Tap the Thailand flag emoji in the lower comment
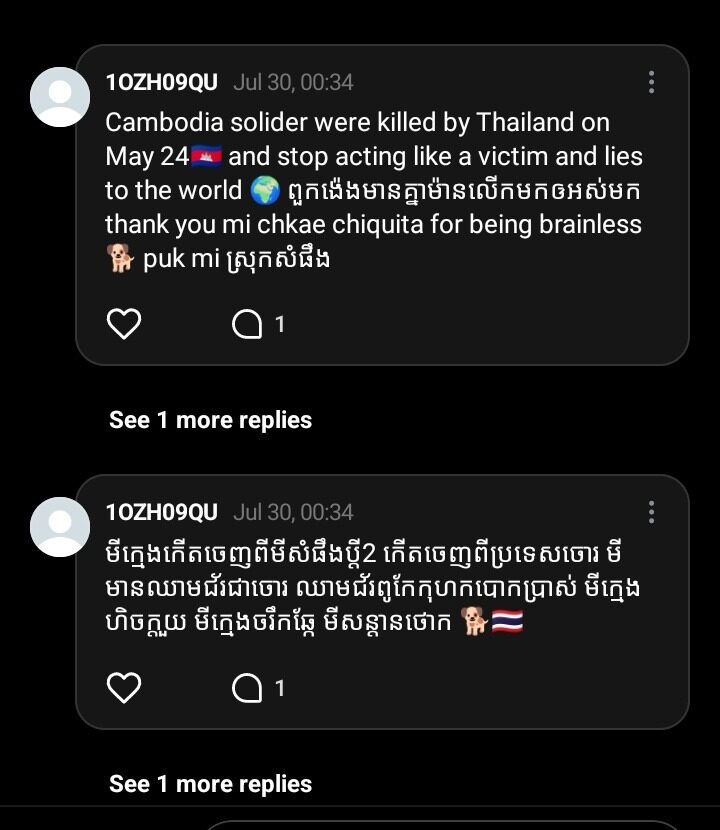Viewport: 720px width, 830px height. point(507,622)
